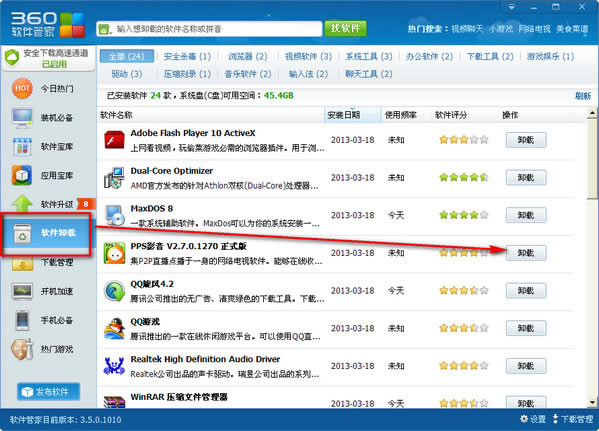This screenshot has width=599, height=431.
Task: Open the title bar dropdown menu arrow
Action: [512, 7]
